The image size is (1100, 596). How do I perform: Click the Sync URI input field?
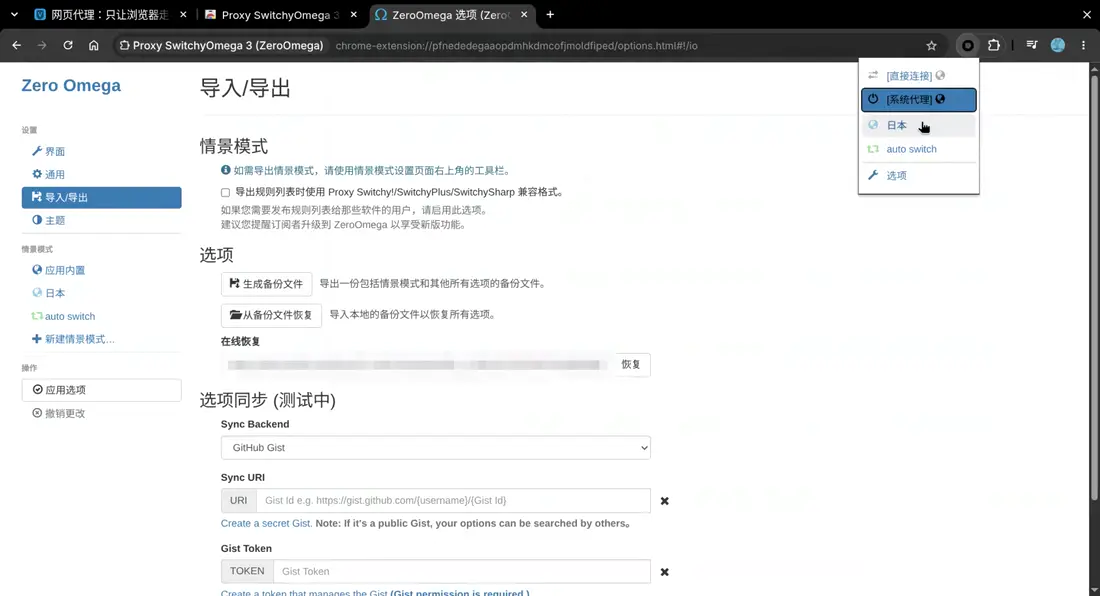tap(453, 501)
